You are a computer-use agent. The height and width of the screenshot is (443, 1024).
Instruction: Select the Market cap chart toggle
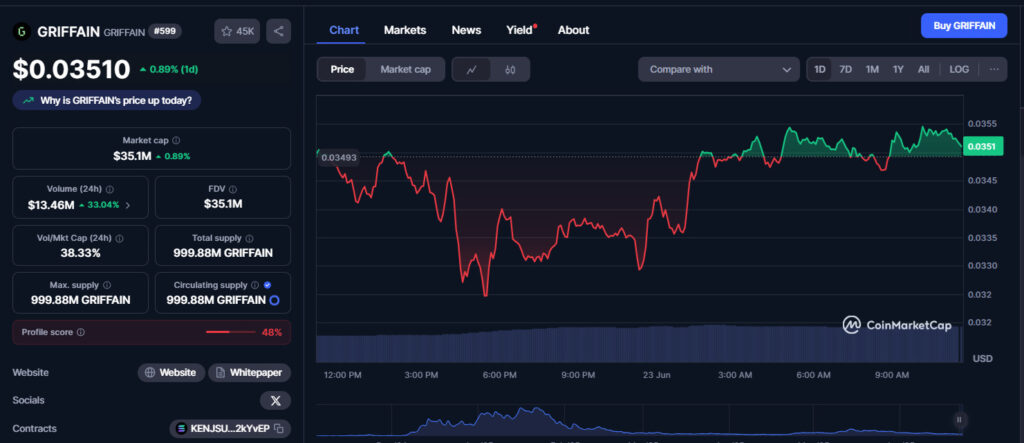[406, 69]
